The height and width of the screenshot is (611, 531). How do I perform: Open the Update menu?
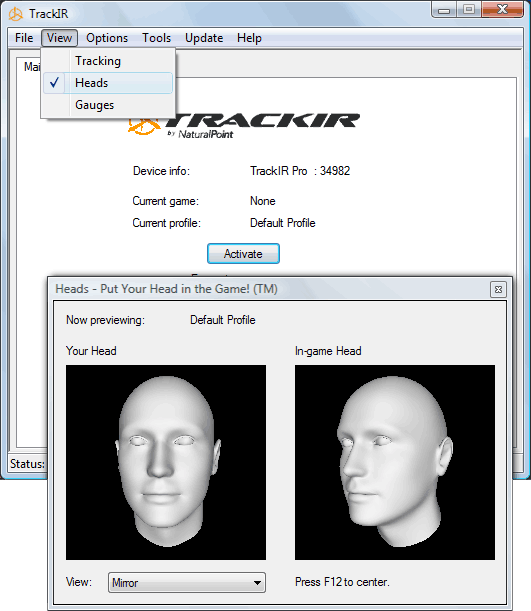coord(204,38)
